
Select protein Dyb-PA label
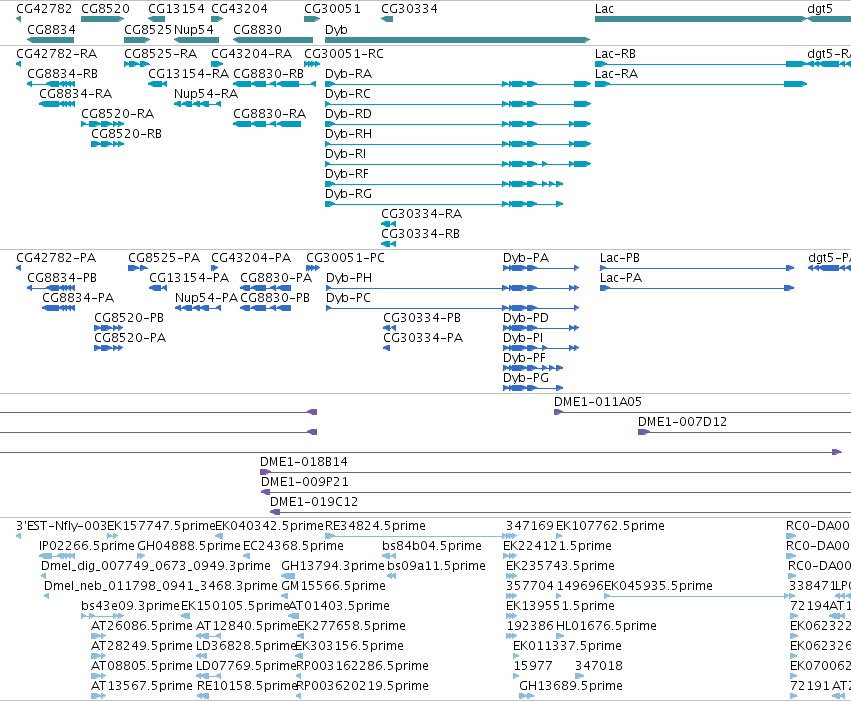[526, 258]
